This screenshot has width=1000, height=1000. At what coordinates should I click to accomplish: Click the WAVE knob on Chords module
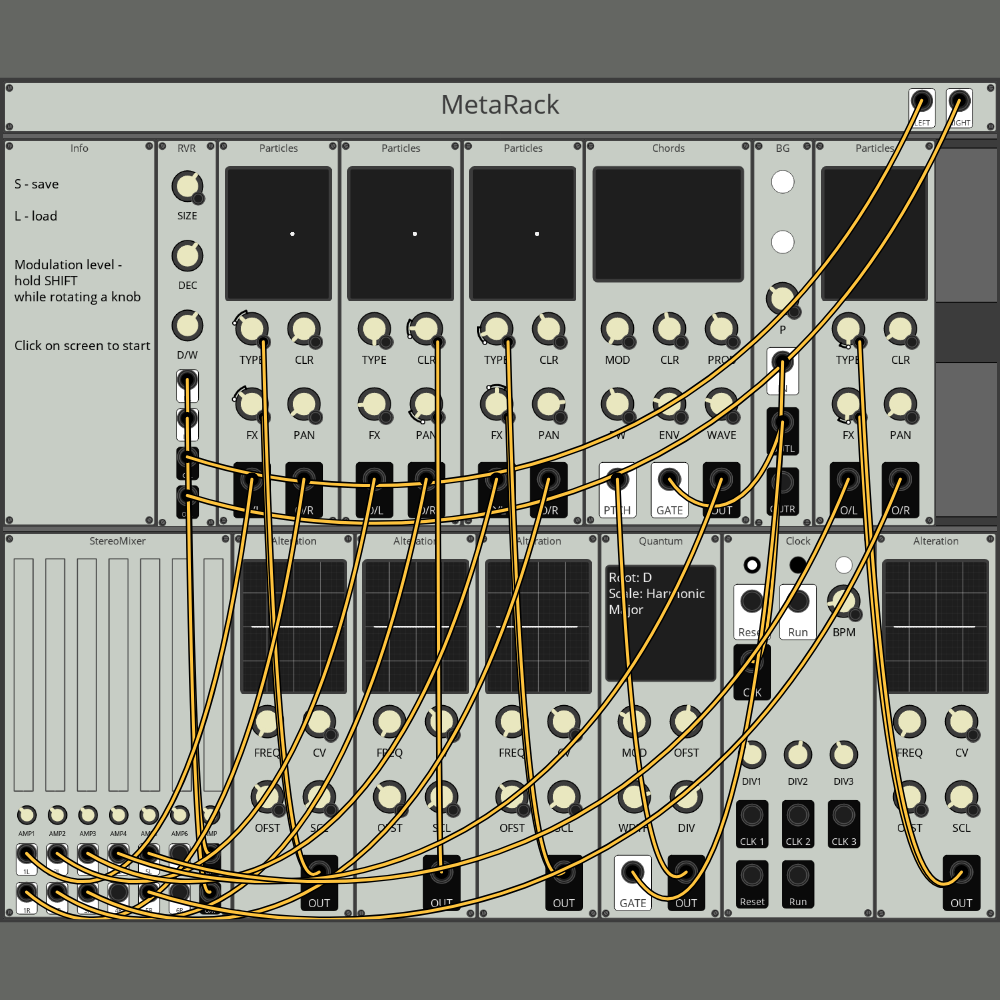click(721, 404)
